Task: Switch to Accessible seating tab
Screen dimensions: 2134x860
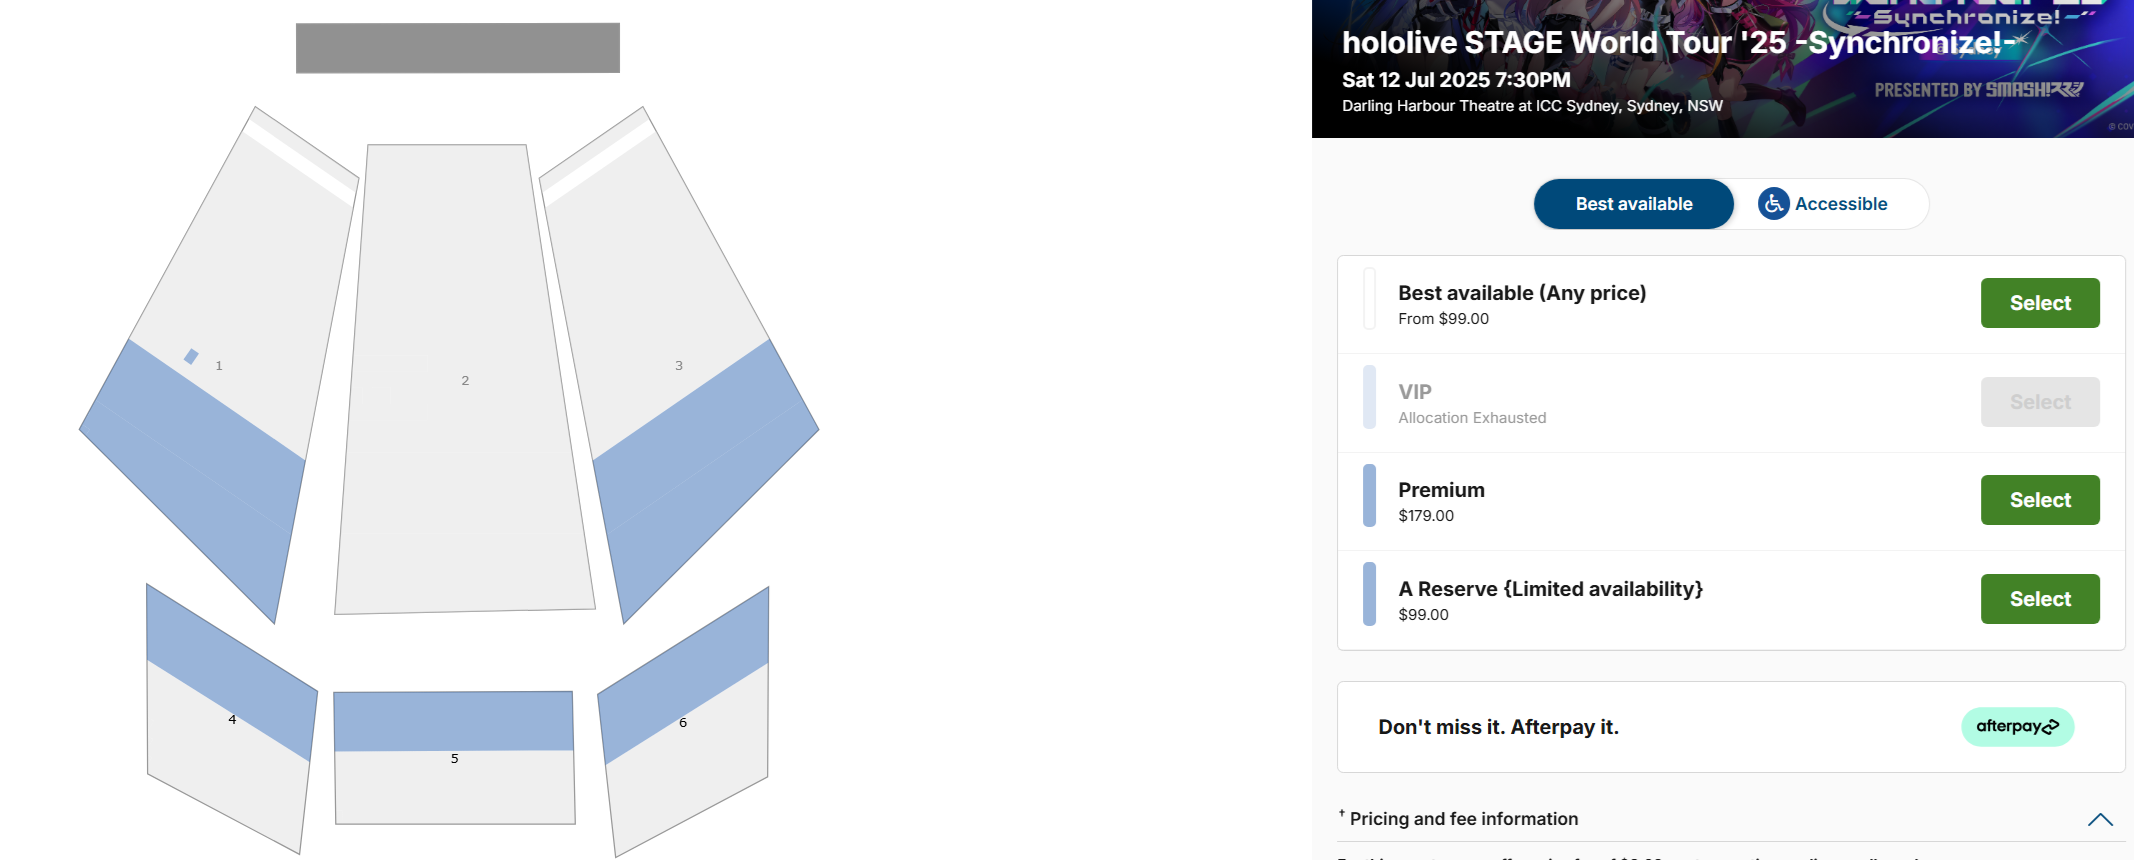Action: [x=1840, y=204]
